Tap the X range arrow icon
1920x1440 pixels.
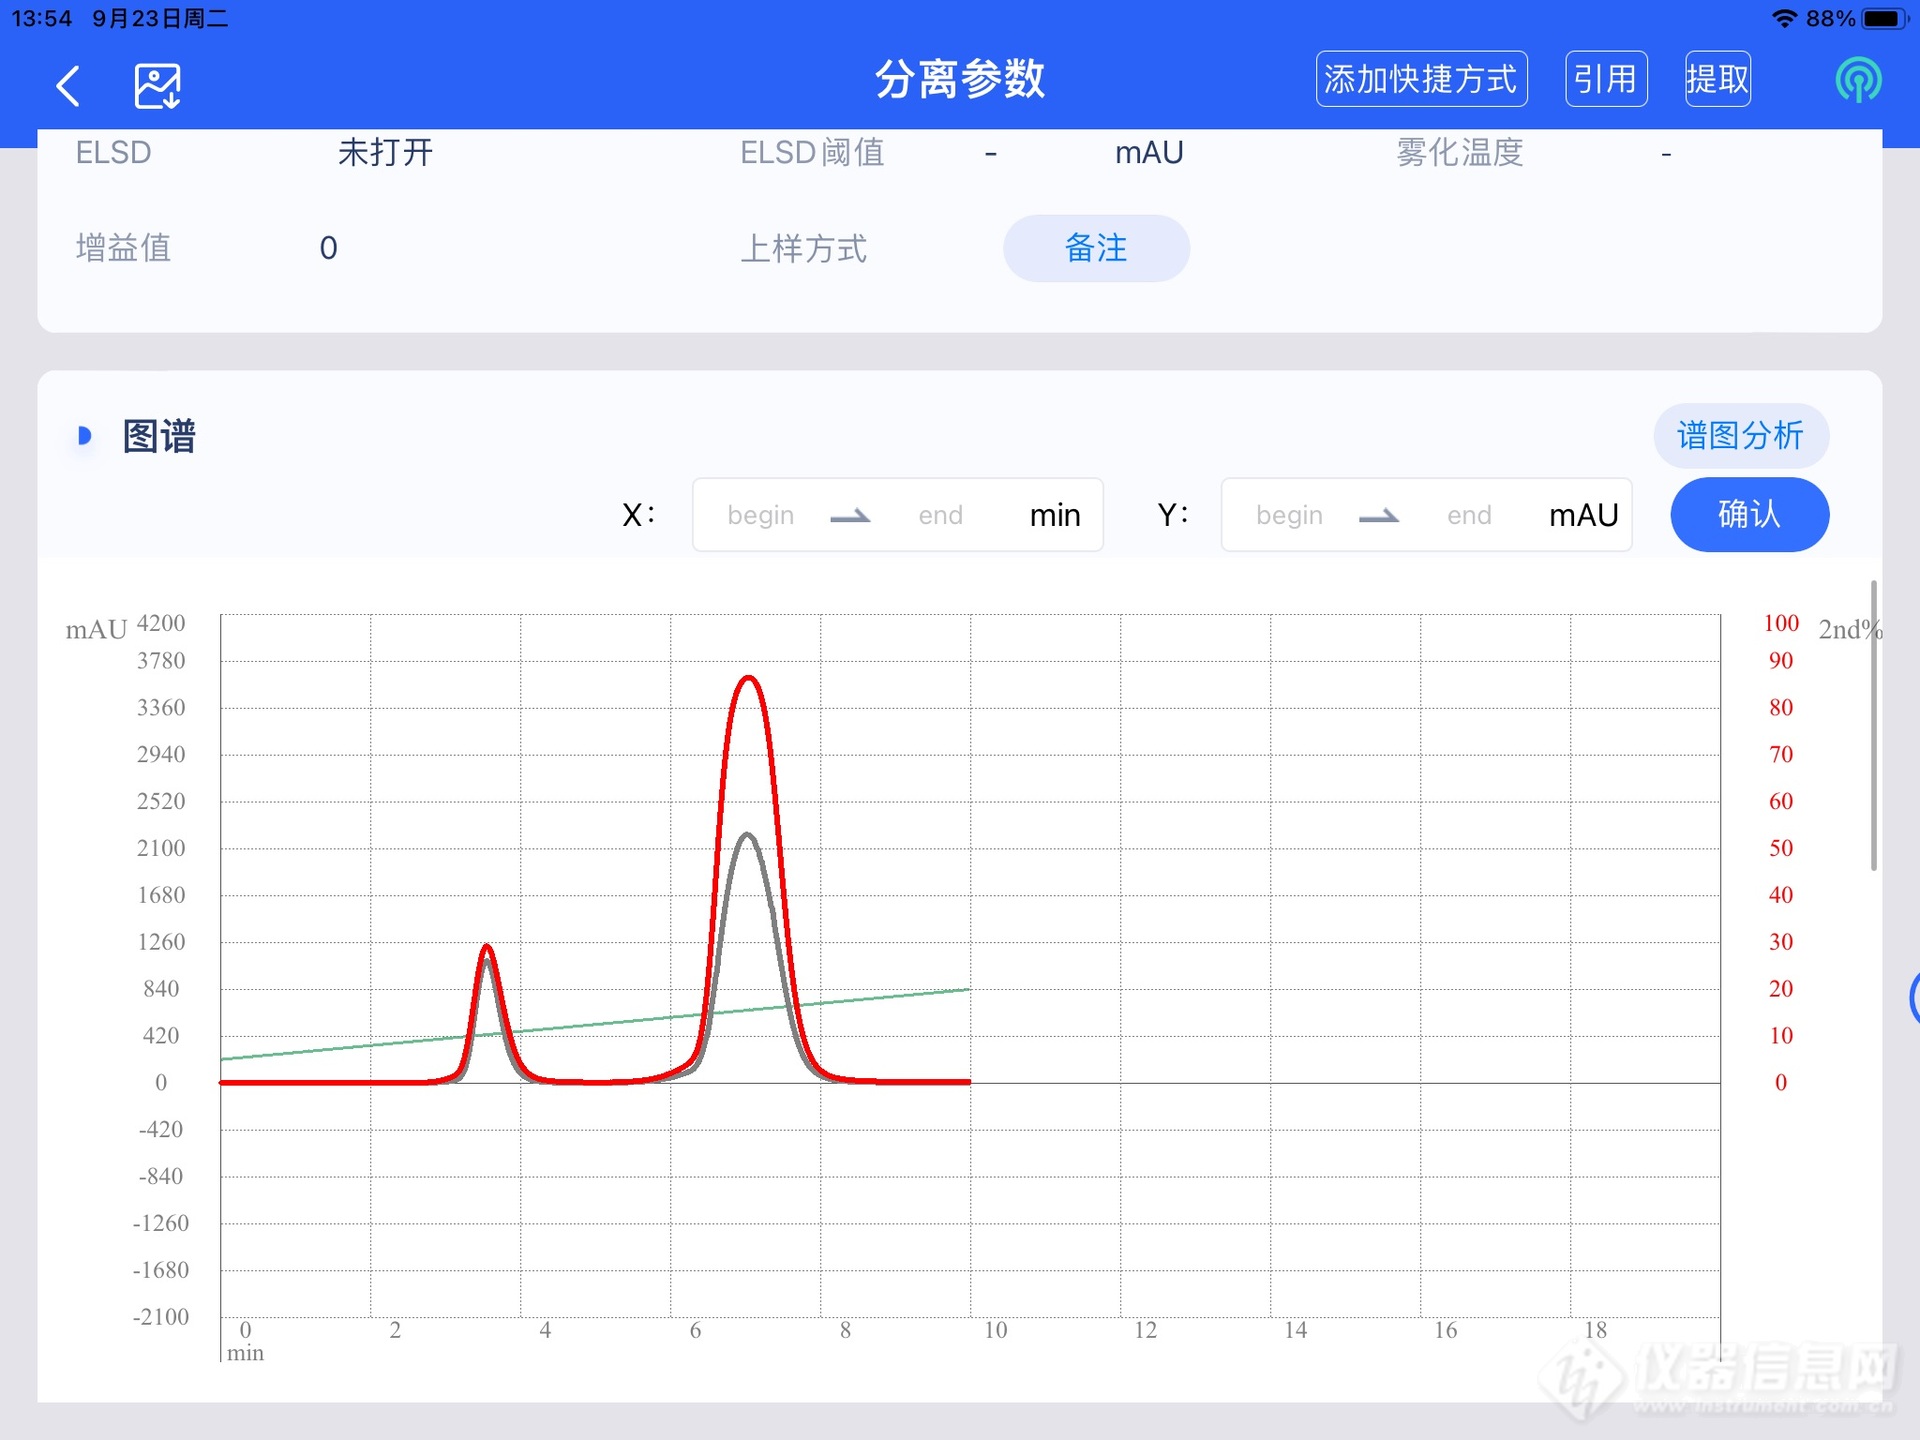[850, 516]
